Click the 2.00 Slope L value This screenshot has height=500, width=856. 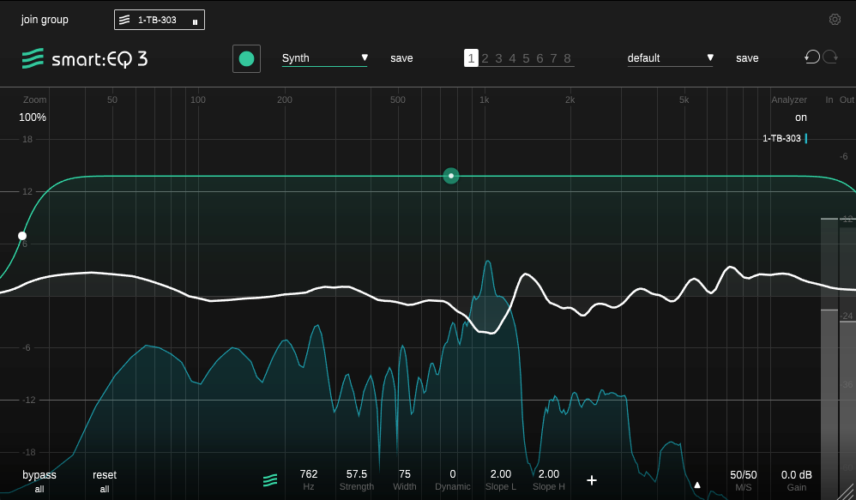(501, 474)
